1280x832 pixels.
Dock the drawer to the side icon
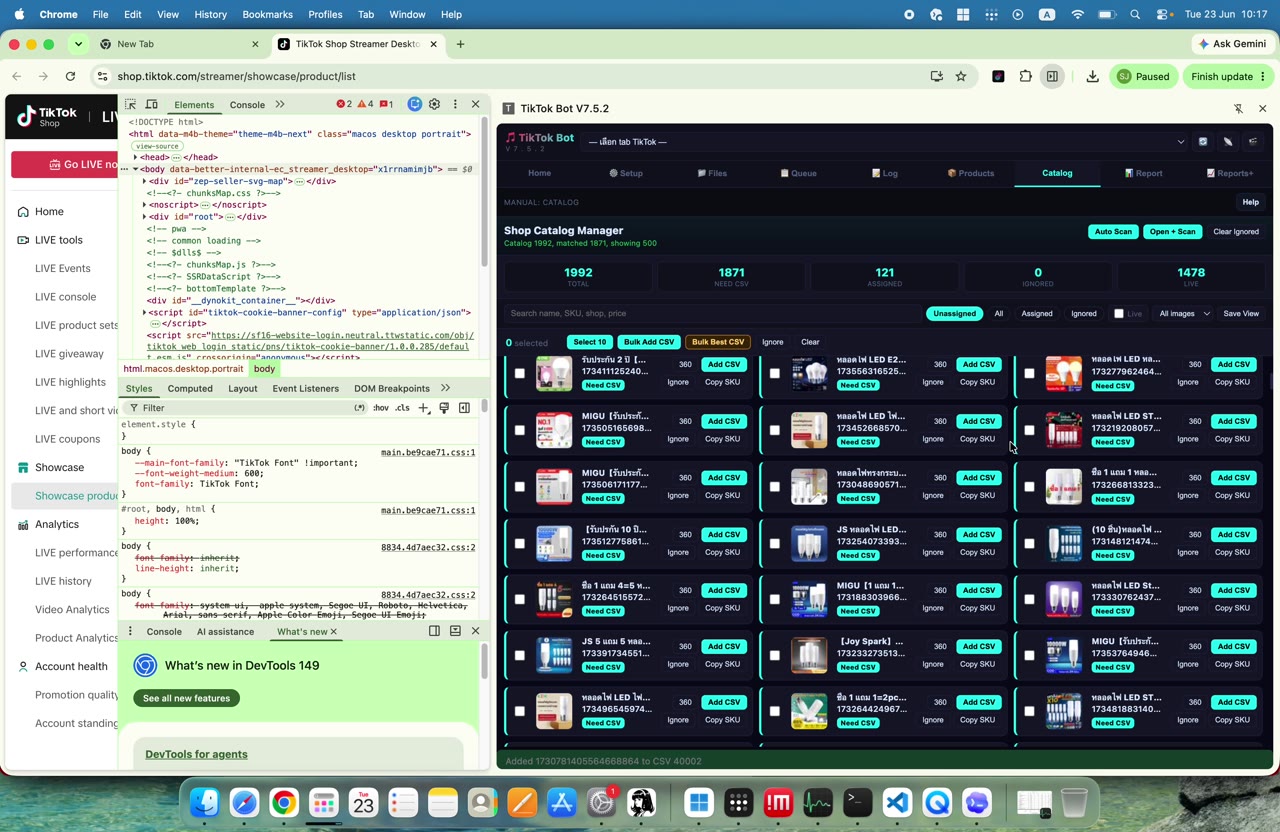pos(434,631)
